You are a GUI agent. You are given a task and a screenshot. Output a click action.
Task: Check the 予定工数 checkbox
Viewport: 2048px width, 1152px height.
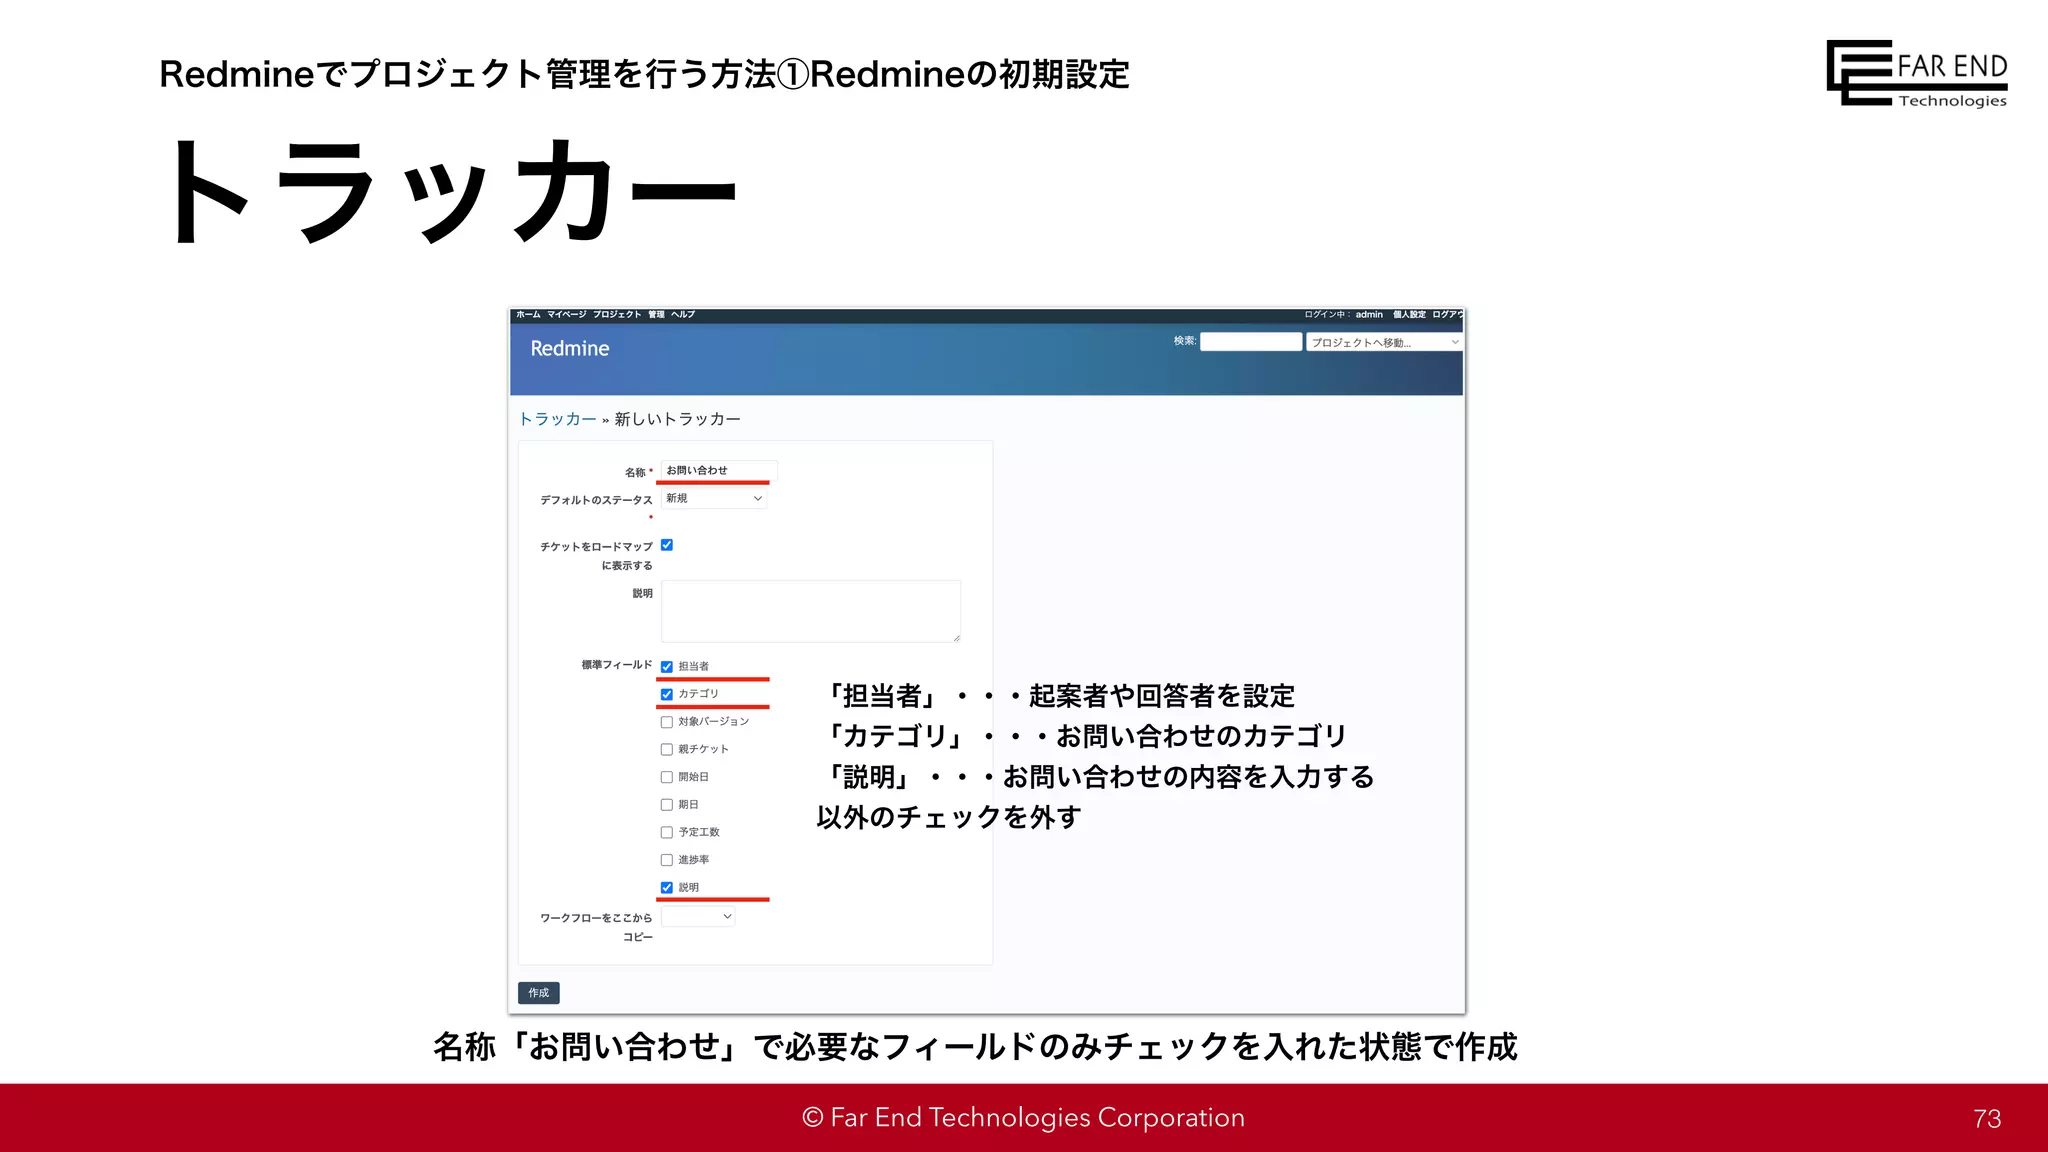667,832
